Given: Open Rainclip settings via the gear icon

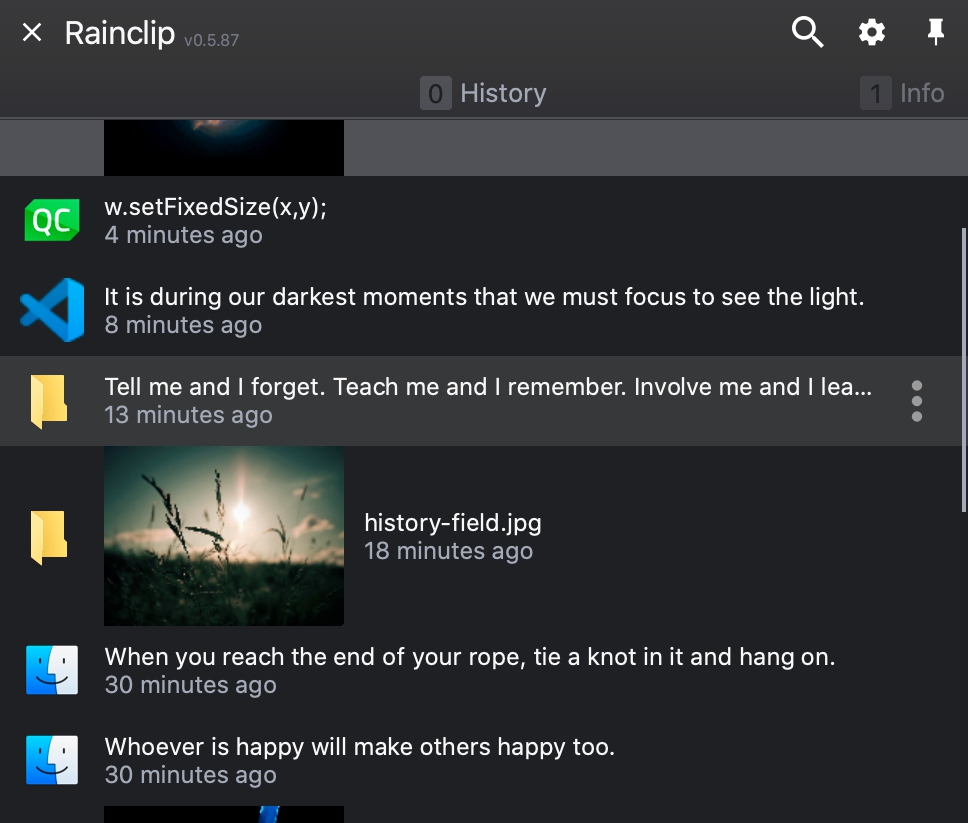Looking at the screenshot, I should (x=871, y=31).
